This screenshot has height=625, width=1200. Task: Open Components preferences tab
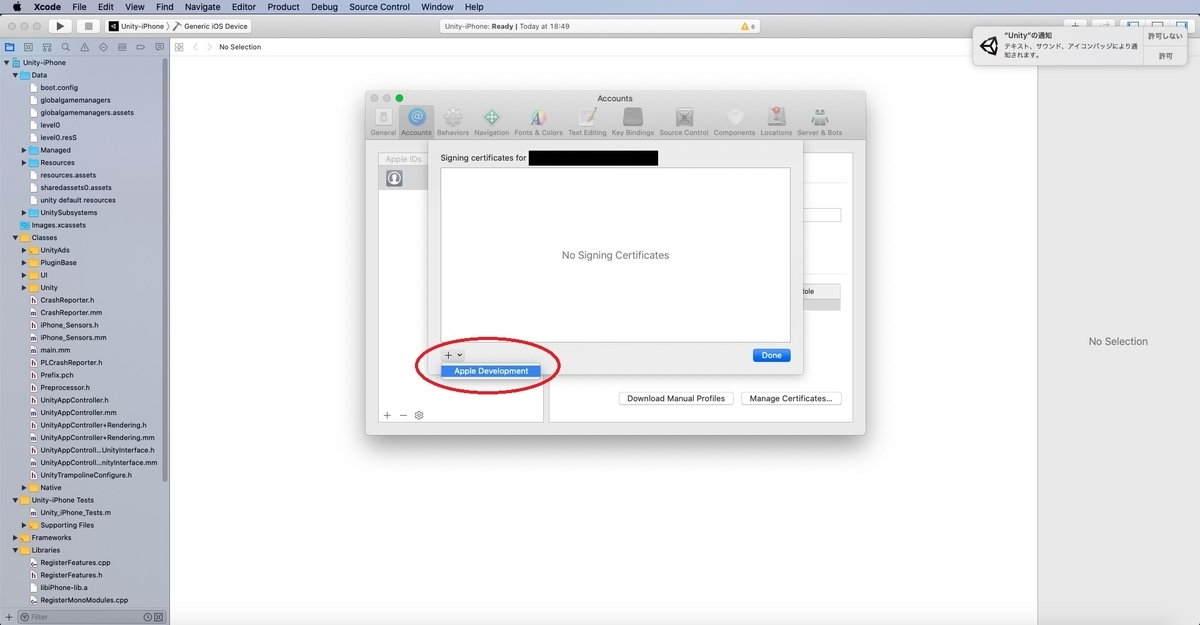click(x=734, y=121)
